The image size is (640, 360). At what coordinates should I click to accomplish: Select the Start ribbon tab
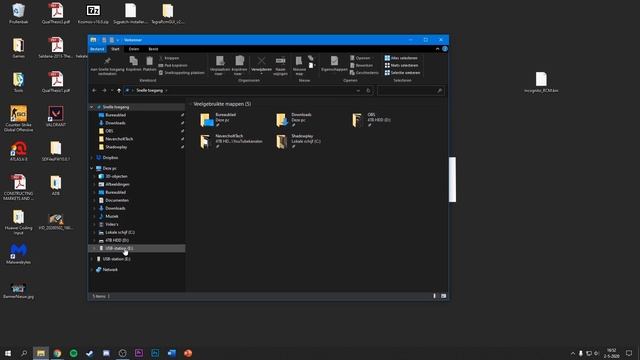(x=116, y=49)
